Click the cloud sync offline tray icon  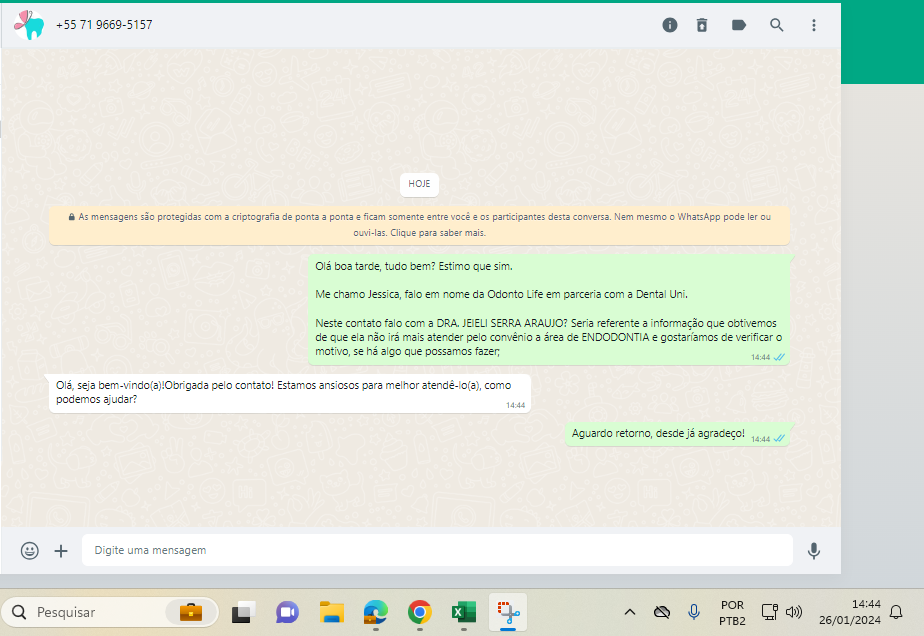pyautogui.click(x=662, y=612)
